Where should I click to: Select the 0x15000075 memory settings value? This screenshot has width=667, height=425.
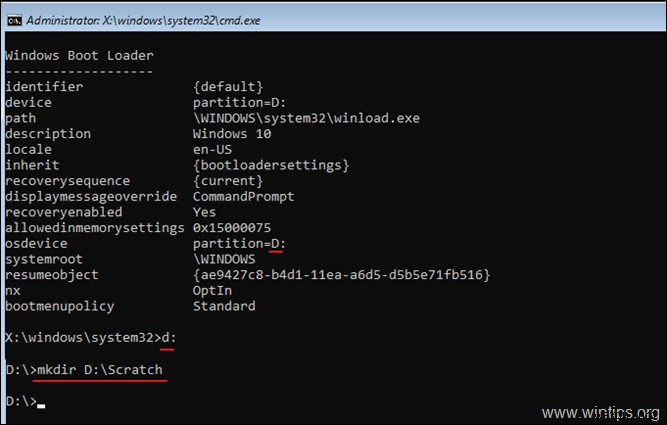click(232, 228)
